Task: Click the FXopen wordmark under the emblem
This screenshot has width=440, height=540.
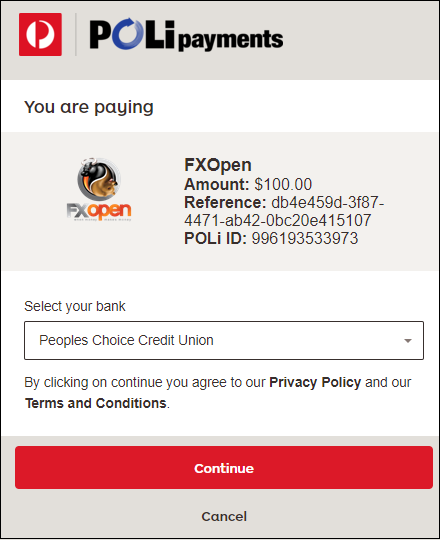Action: click(99, 211)
